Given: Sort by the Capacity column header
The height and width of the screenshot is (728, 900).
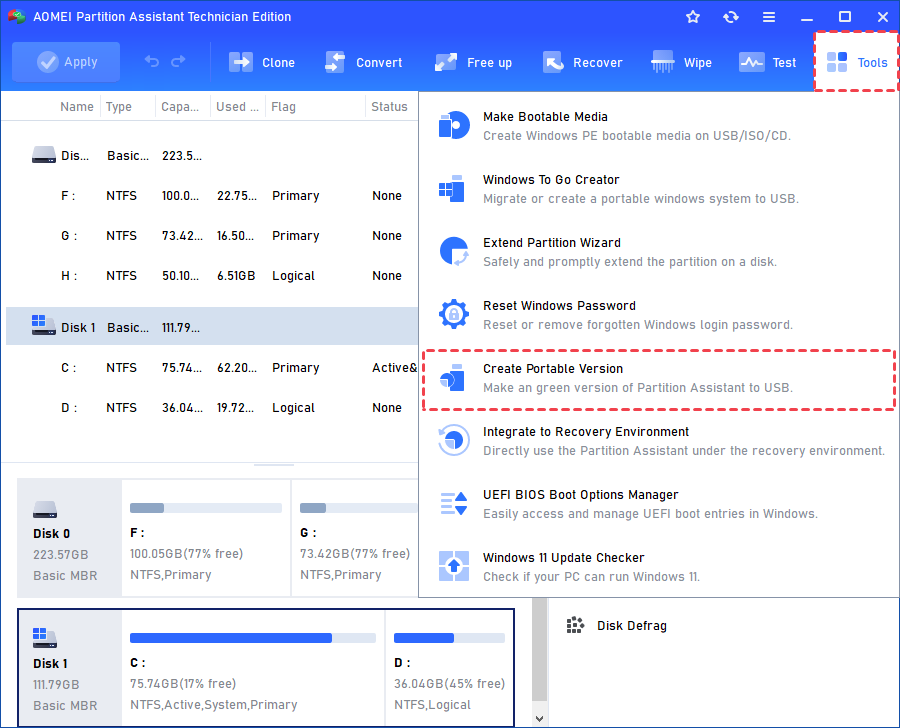Looking at the screenshot, I should 180,107.
